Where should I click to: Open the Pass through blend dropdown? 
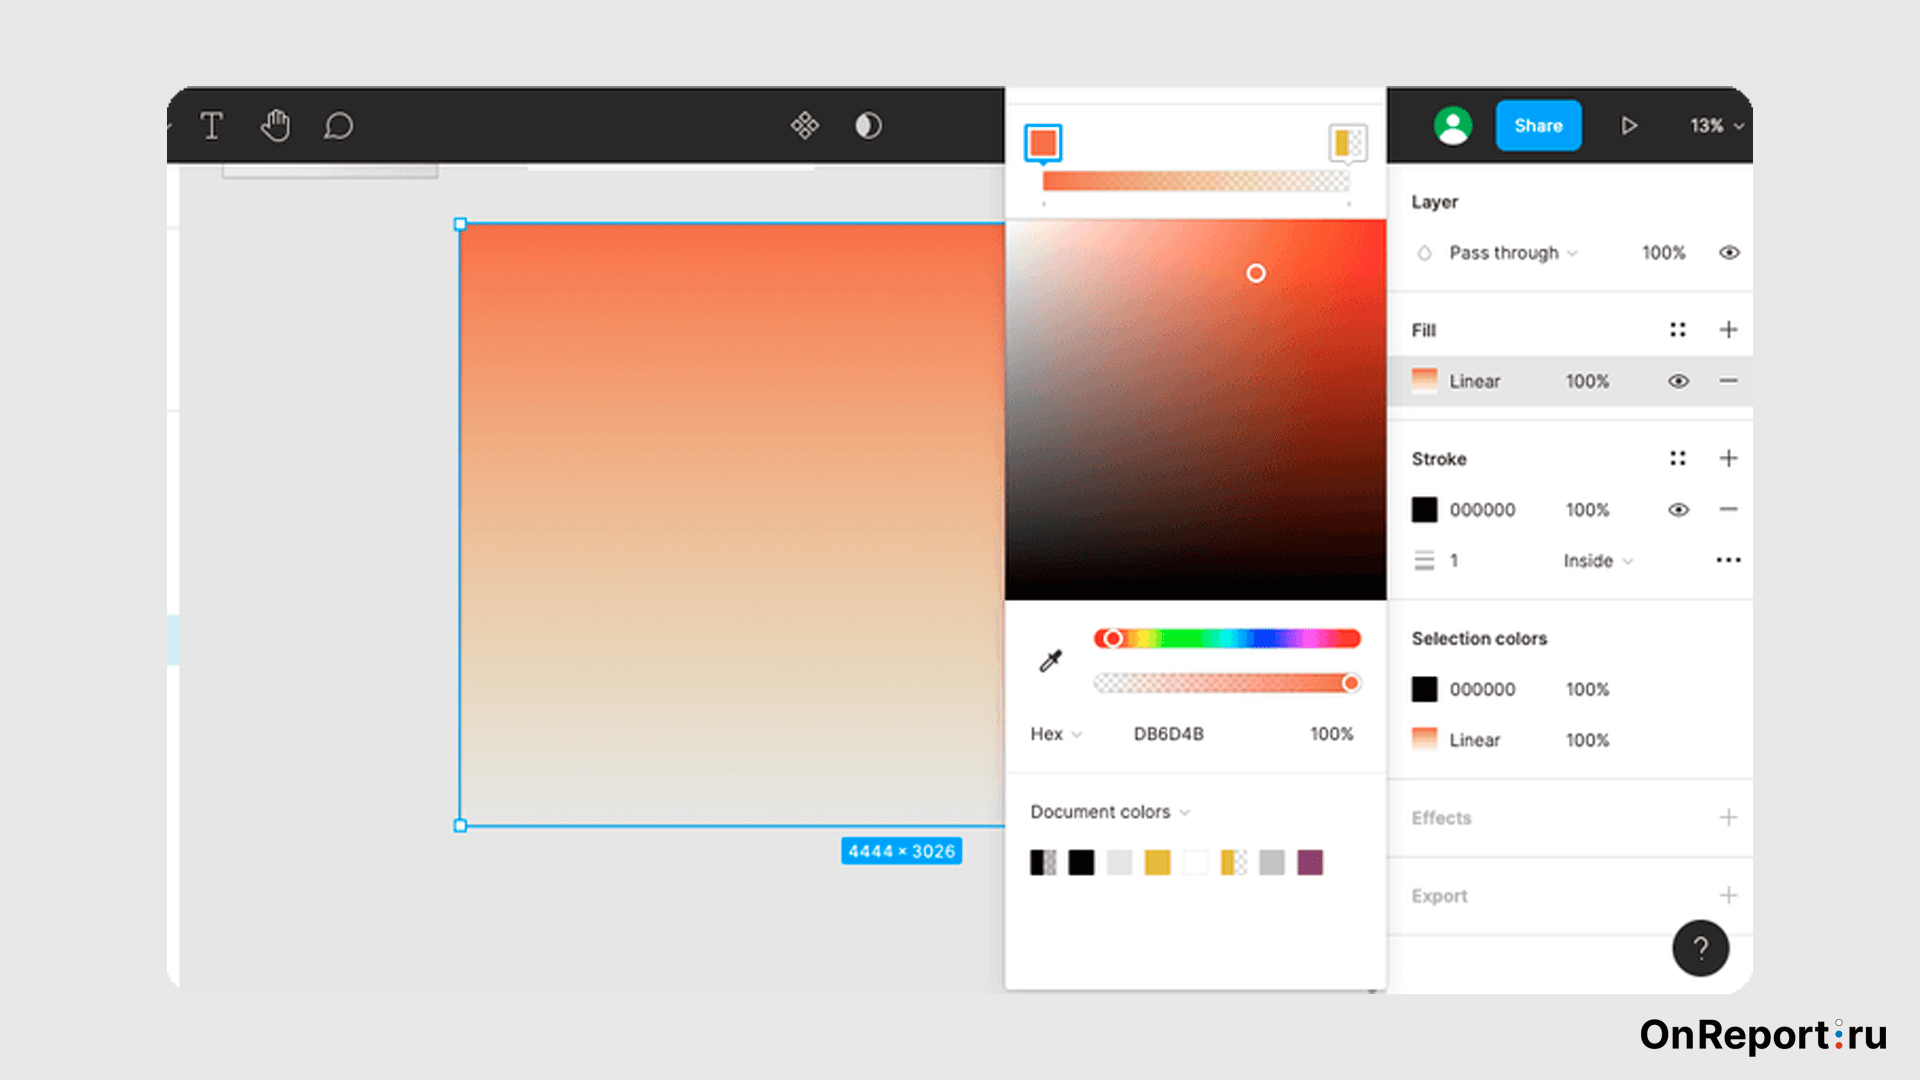[1513, 253]
